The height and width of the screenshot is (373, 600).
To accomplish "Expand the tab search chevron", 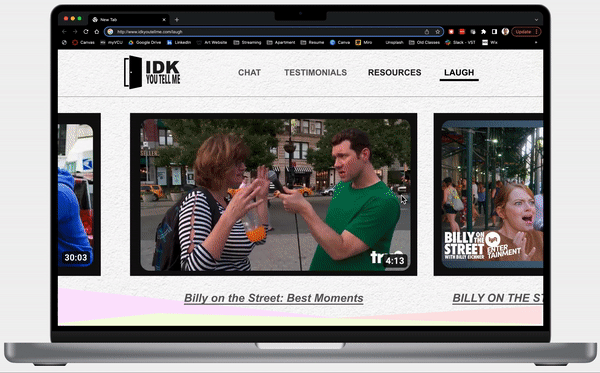I will click(x=536, y=20).
